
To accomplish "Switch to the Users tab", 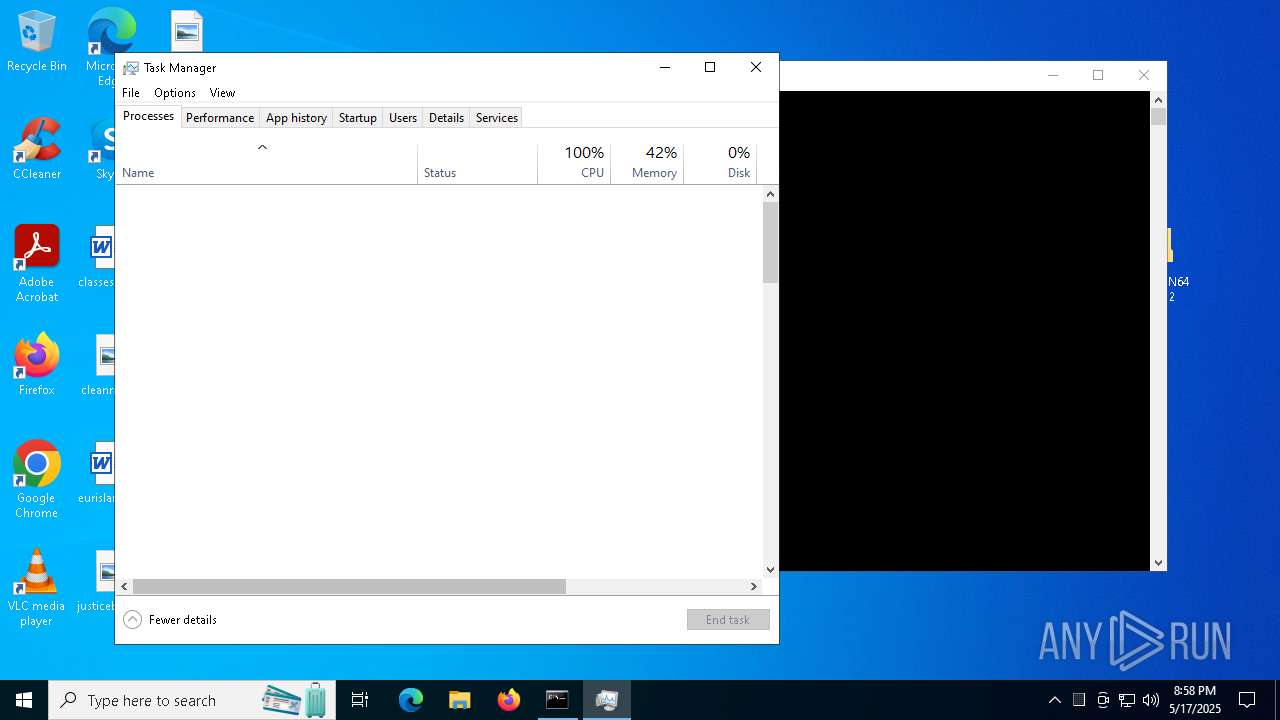I will point(403,118).
